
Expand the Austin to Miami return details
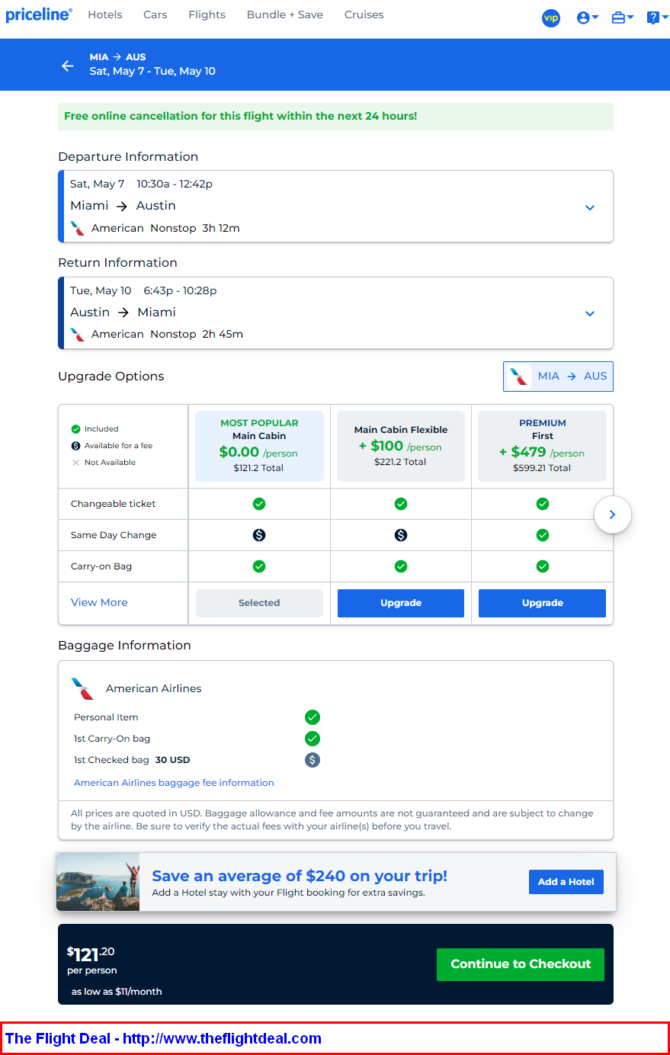pos(590,314)
